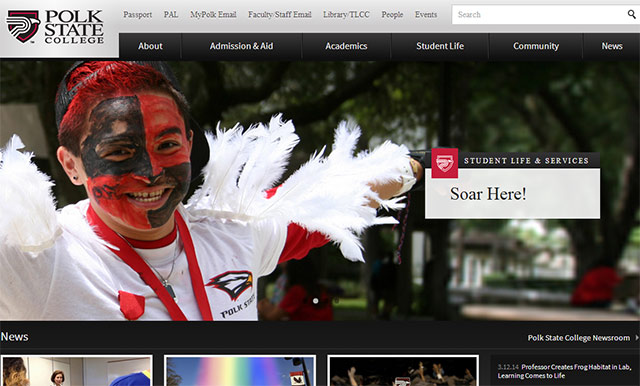Click the red eagle badge on banner
Image resolution: width=640 pixels, height=386 pixels.
tap(444, 163)
